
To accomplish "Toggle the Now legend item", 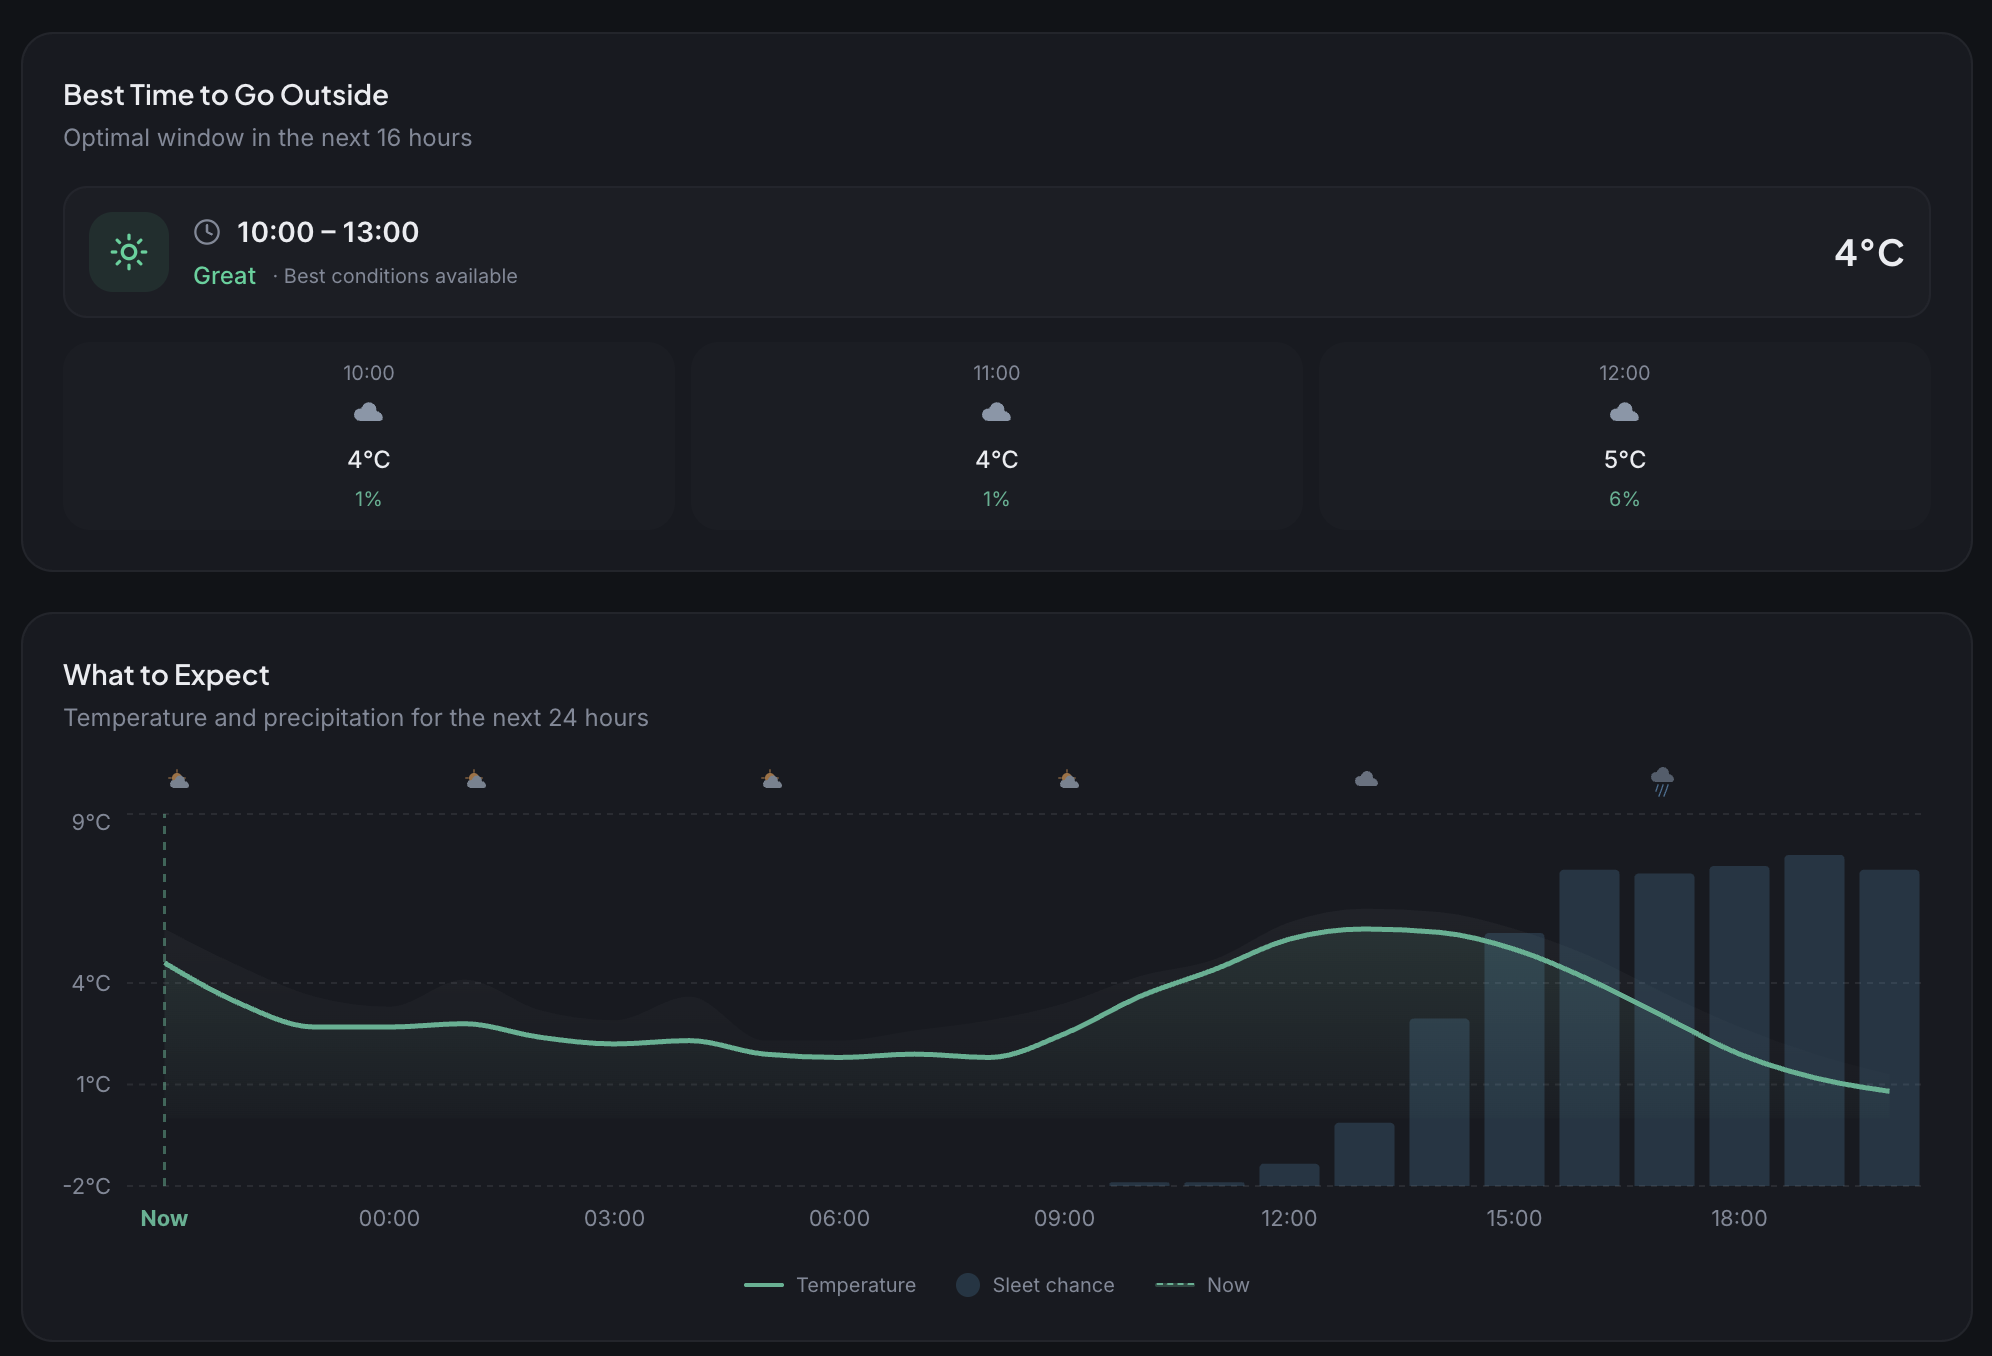I will (x=1227, y=1285).
